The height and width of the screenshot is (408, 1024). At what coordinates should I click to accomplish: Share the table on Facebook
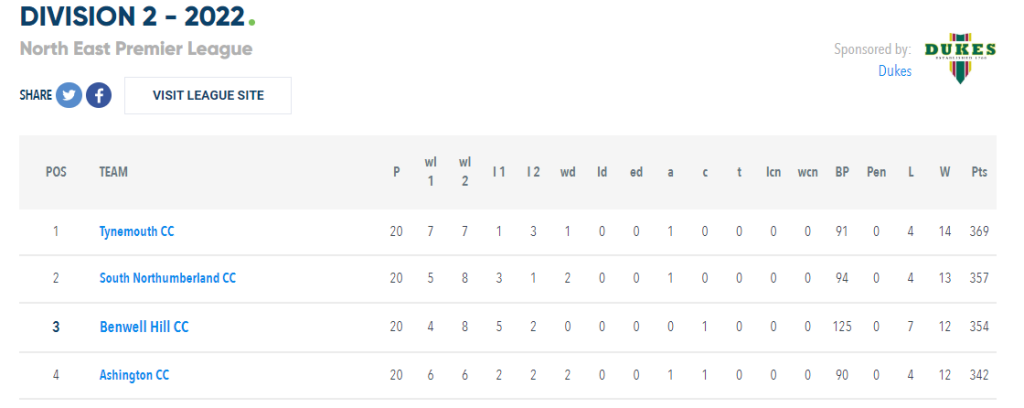tap(99, 95)
